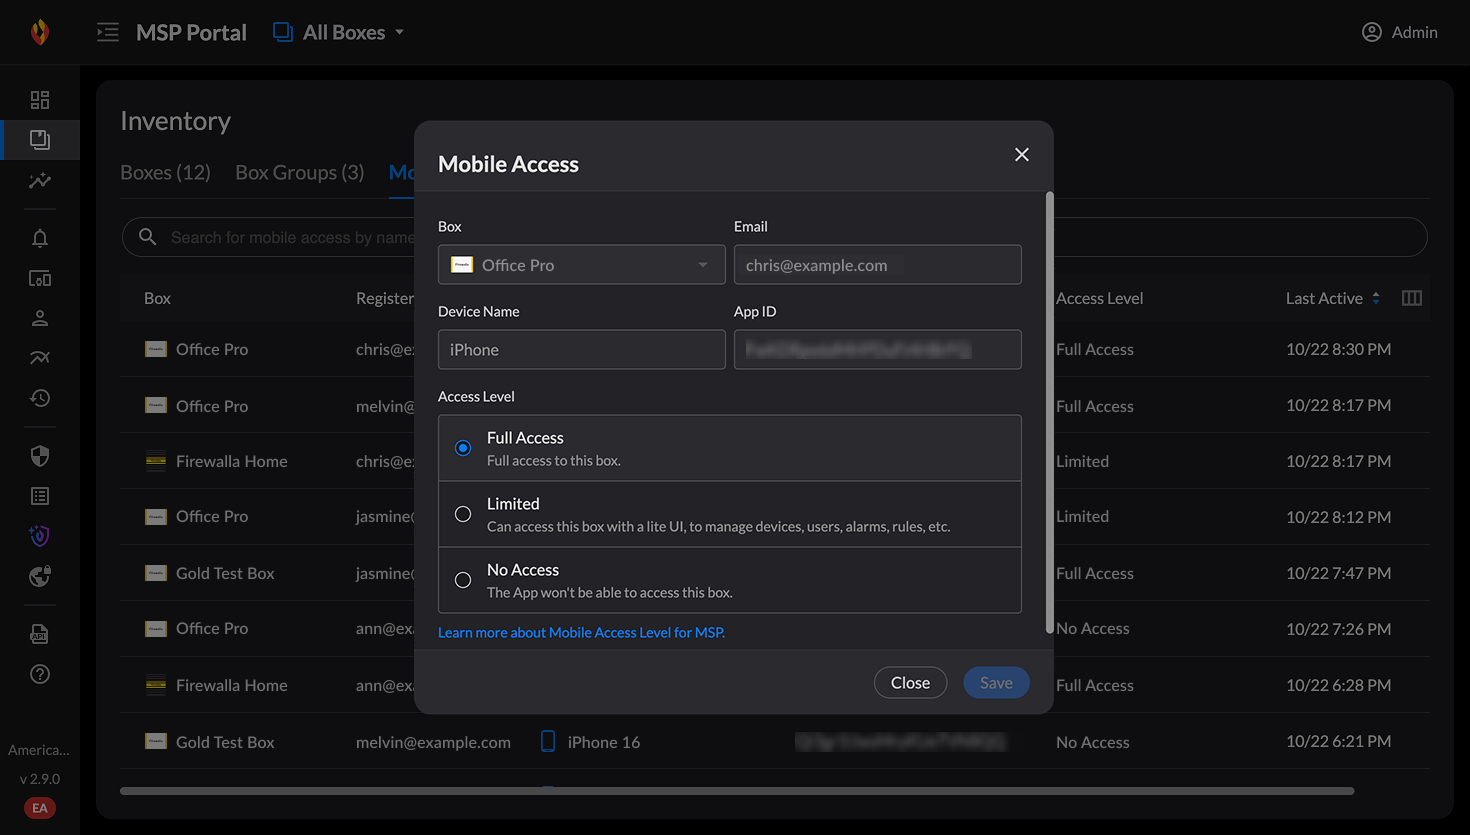This screenshot has width=1470, height=835.
Task: Open the devices sidebar icon
Action: click(40, 279)
